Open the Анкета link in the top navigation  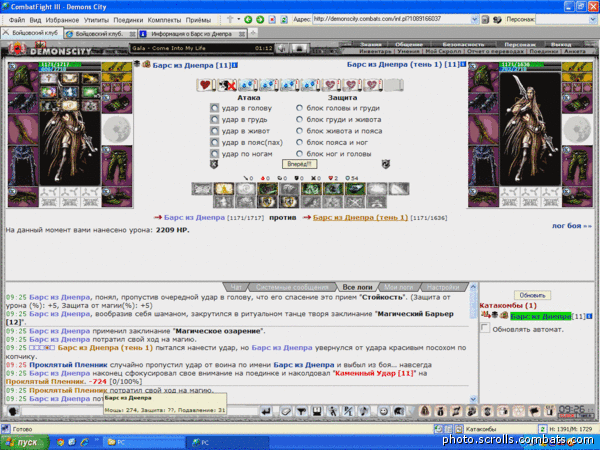coord(575,51)
